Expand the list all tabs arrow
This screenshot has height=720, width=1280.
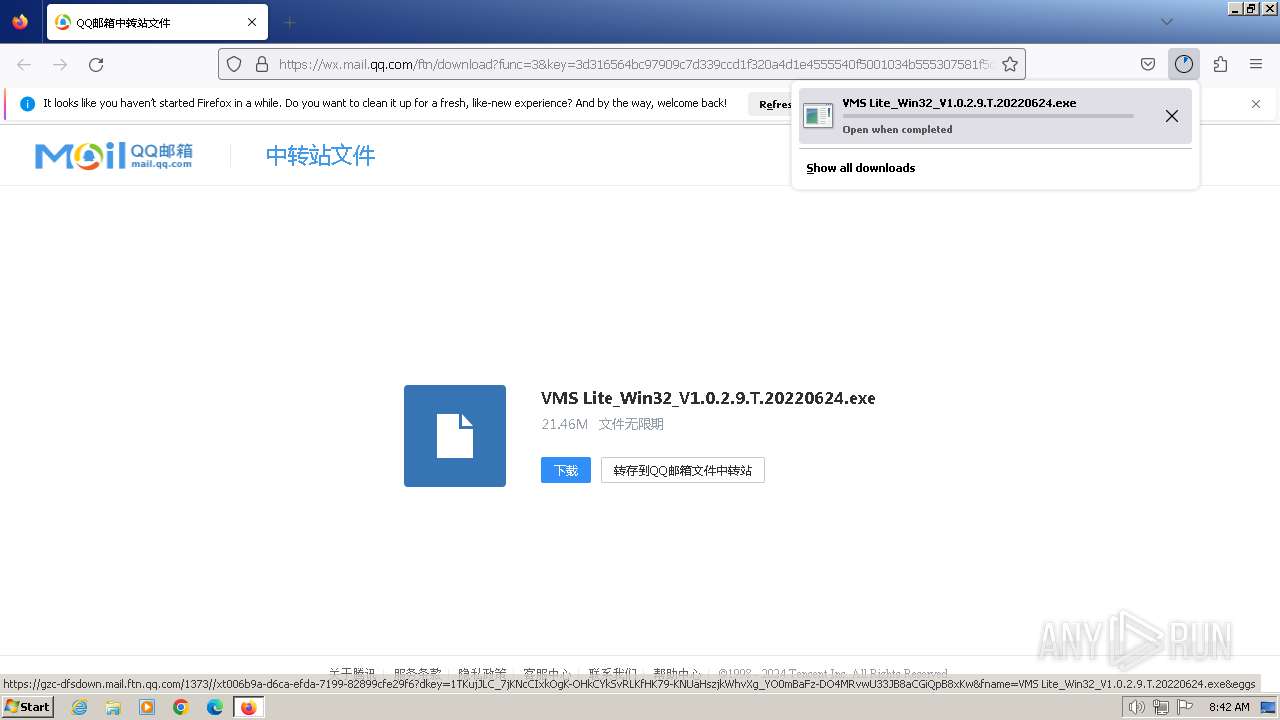(x=1167, y=22)
